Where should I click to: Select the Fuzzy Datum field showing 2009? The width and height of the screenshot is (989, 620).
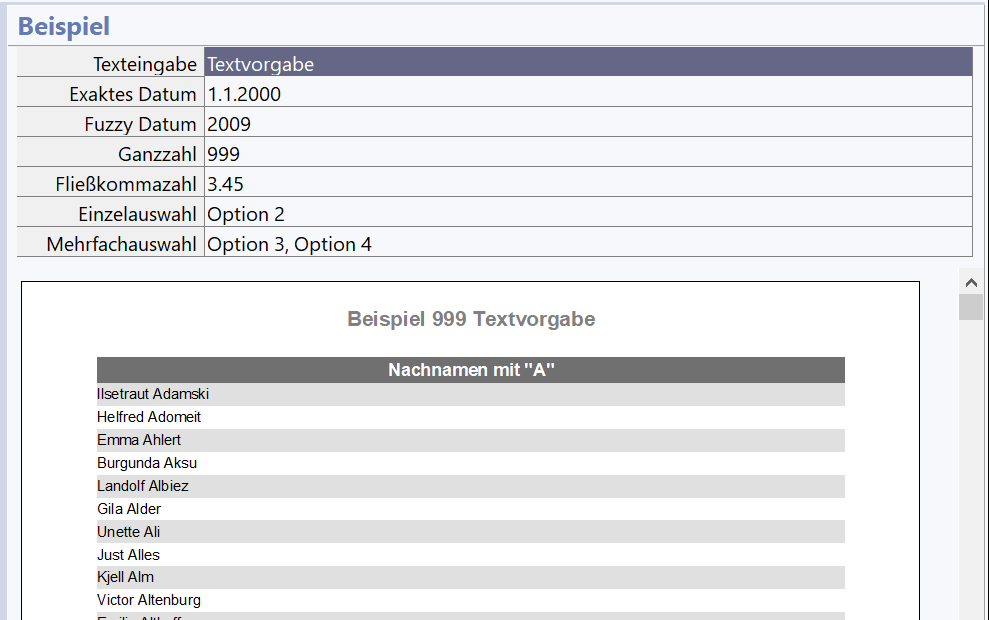click(588, 124)
